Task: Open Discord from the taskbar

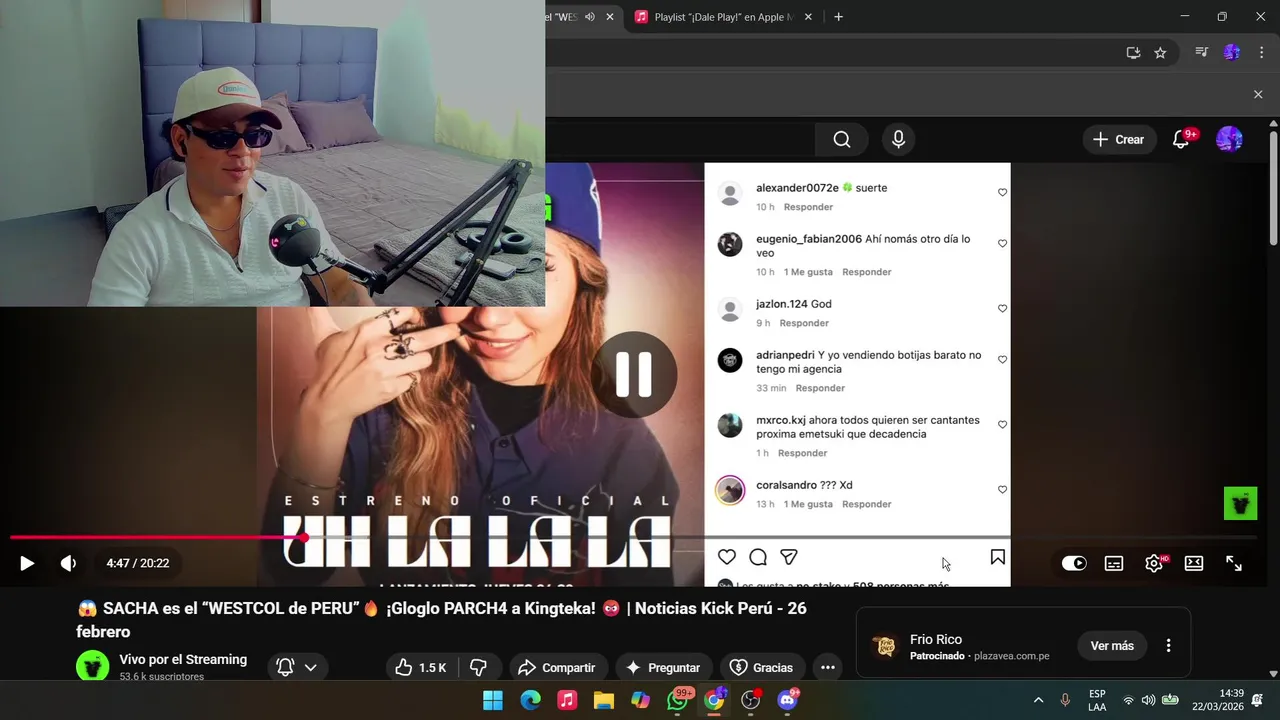Action: pos(788,700)
